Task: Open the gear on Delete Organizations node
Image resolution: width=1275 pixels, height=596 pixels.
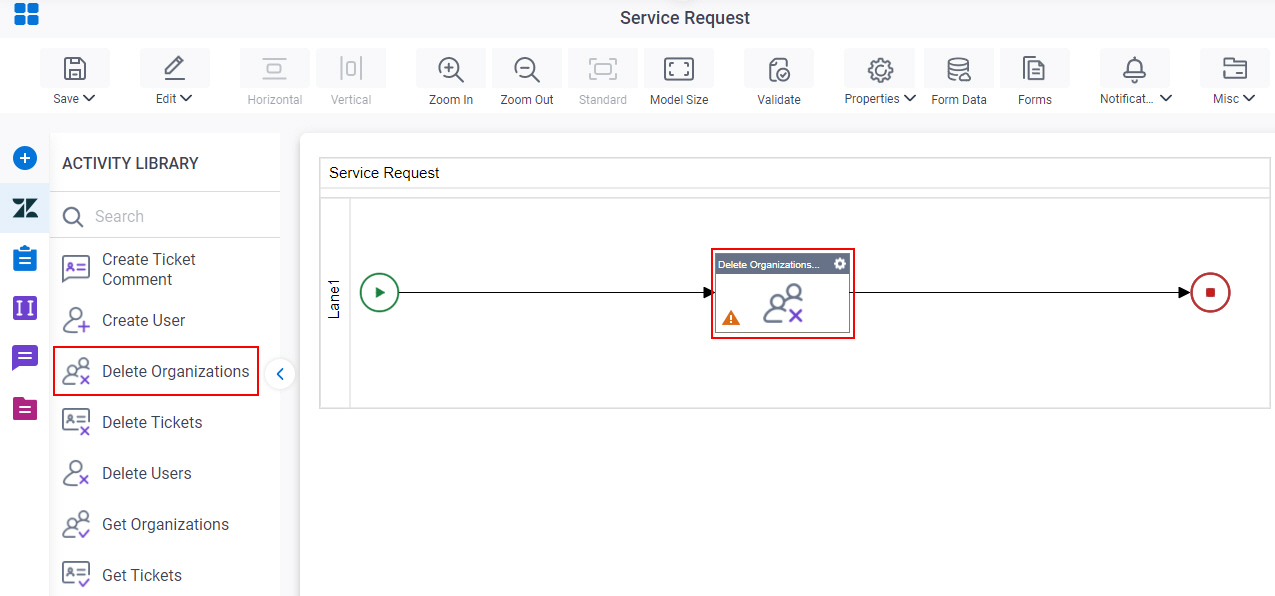Action: [840, 264]
